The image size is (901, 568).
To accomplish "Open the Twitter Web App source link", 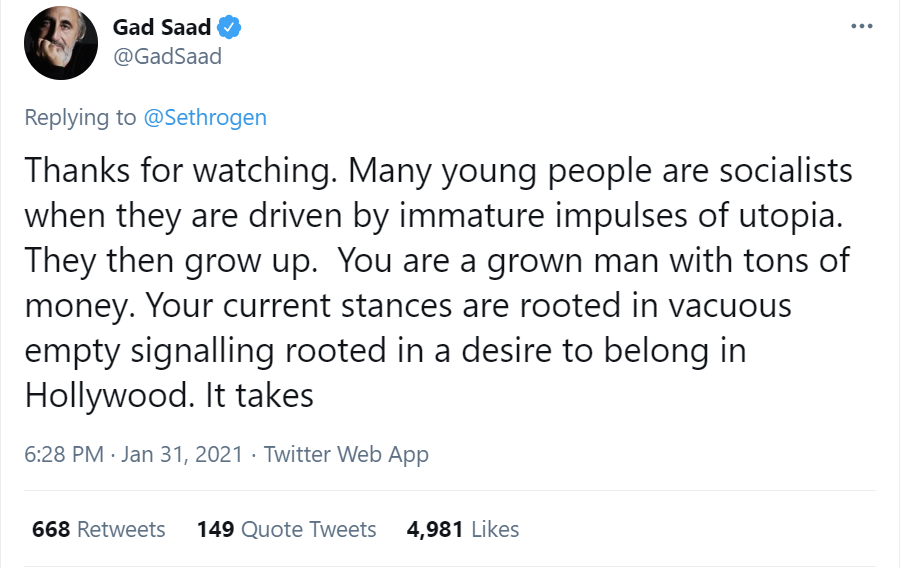I will [x=346, y=454].
